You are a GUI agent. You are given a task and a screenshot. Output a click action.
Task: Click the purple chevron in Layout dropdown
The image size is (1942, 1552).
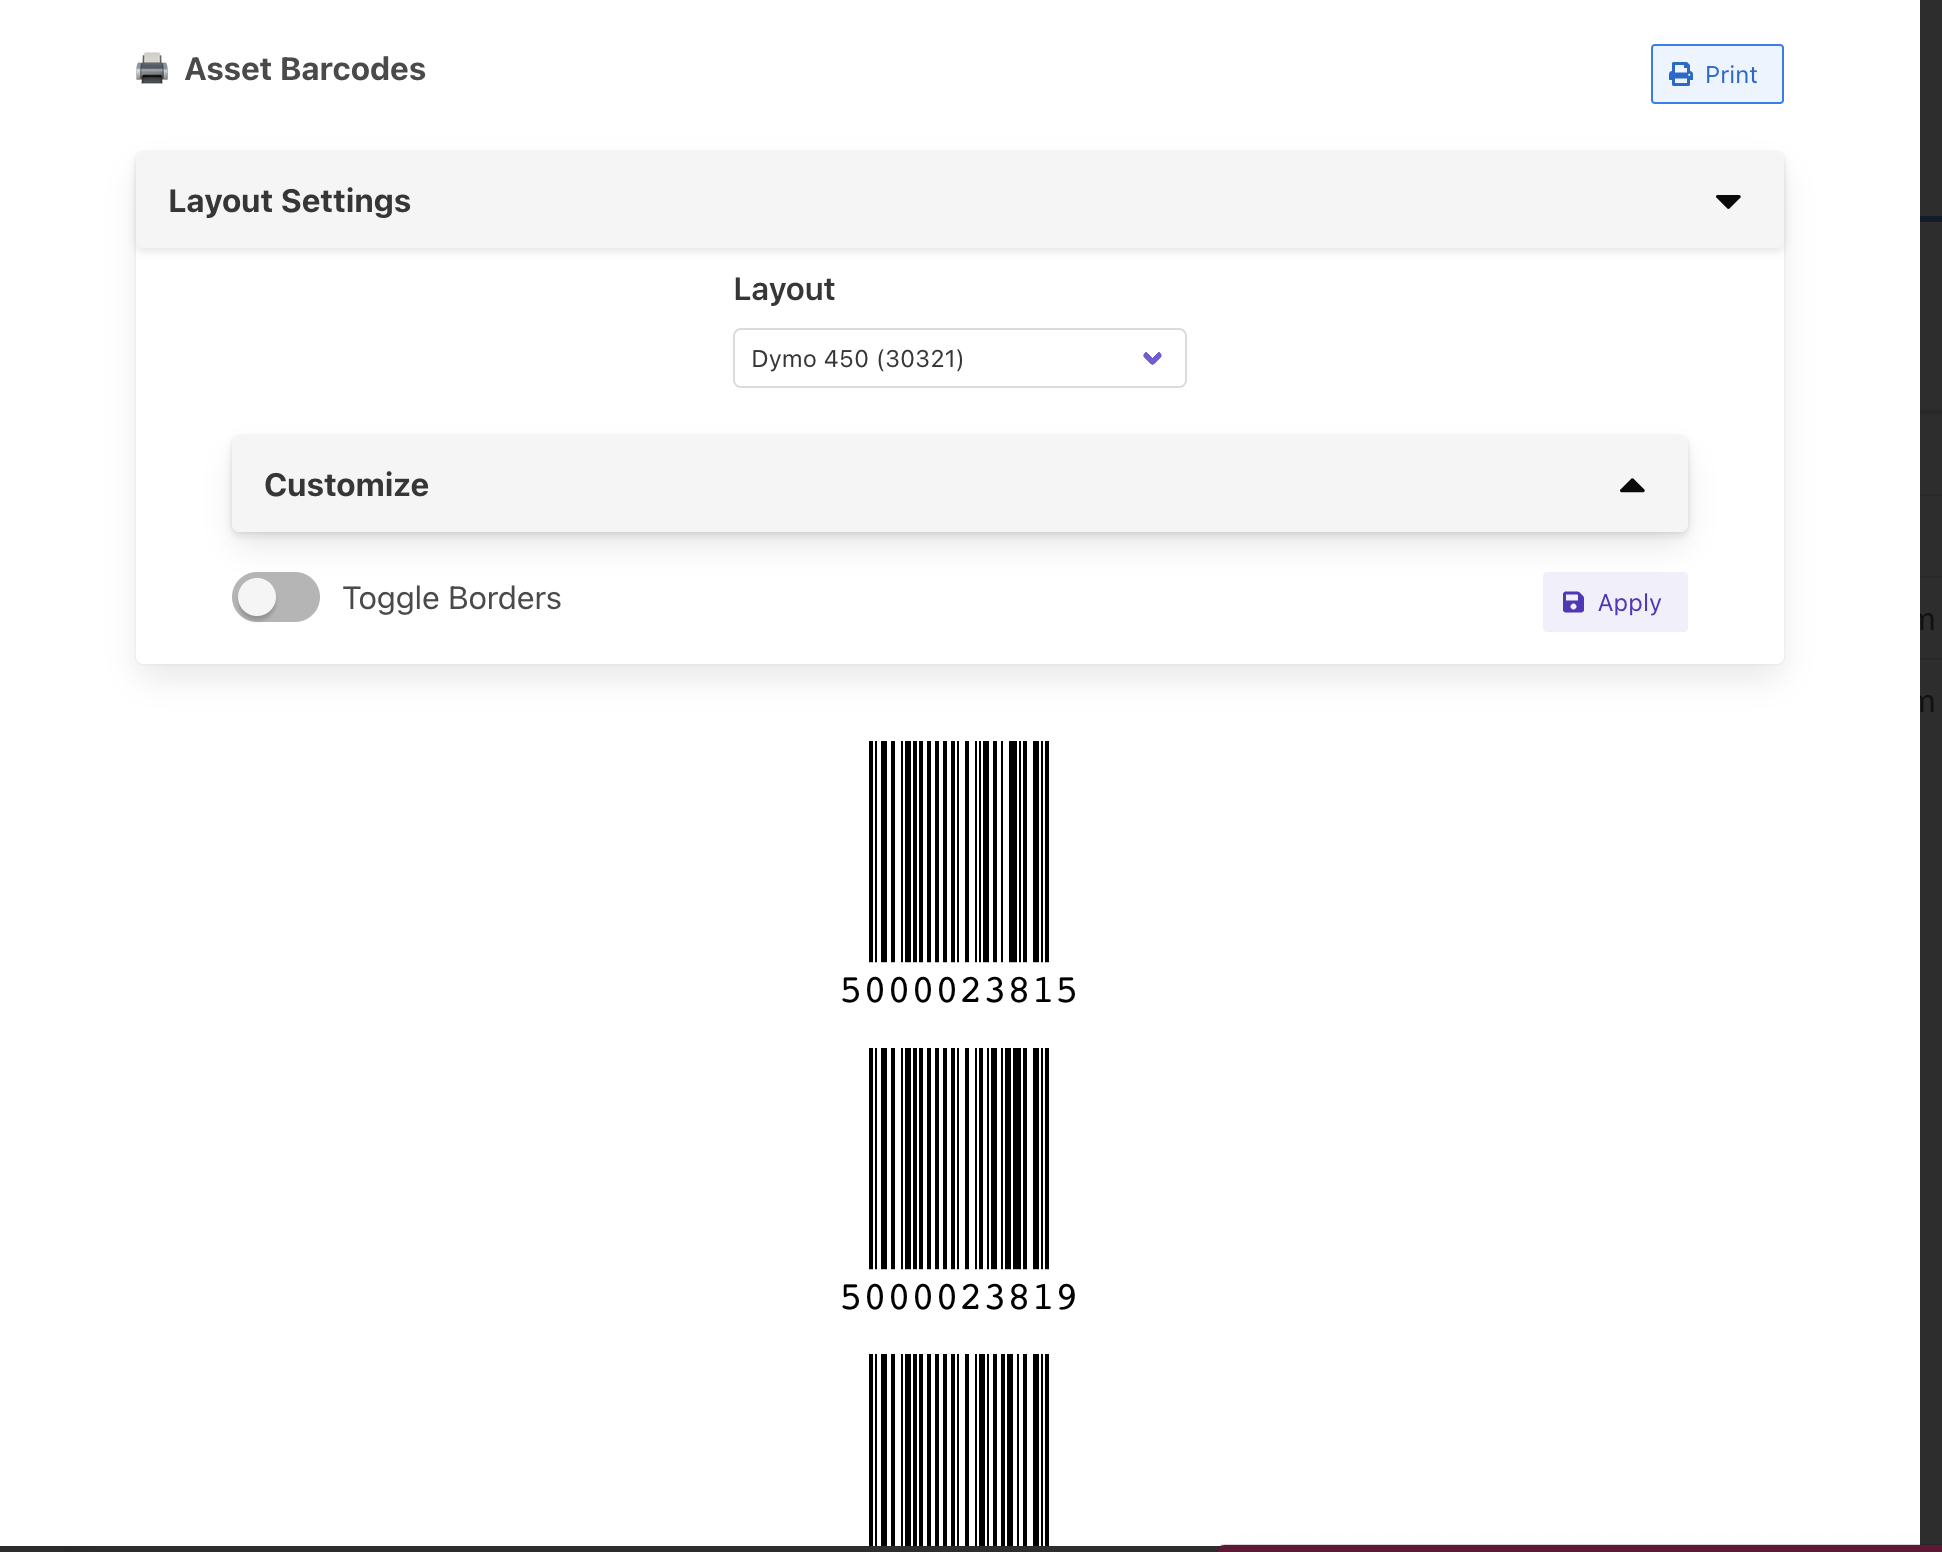point(1152,358)
